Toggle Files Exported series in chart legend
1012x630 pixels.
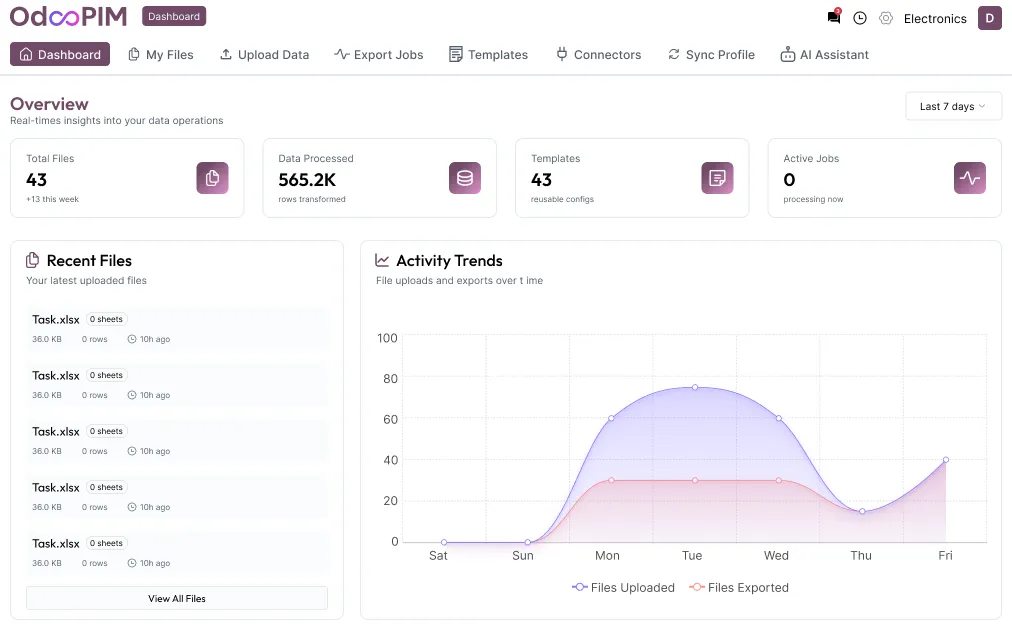click(739, 588)
